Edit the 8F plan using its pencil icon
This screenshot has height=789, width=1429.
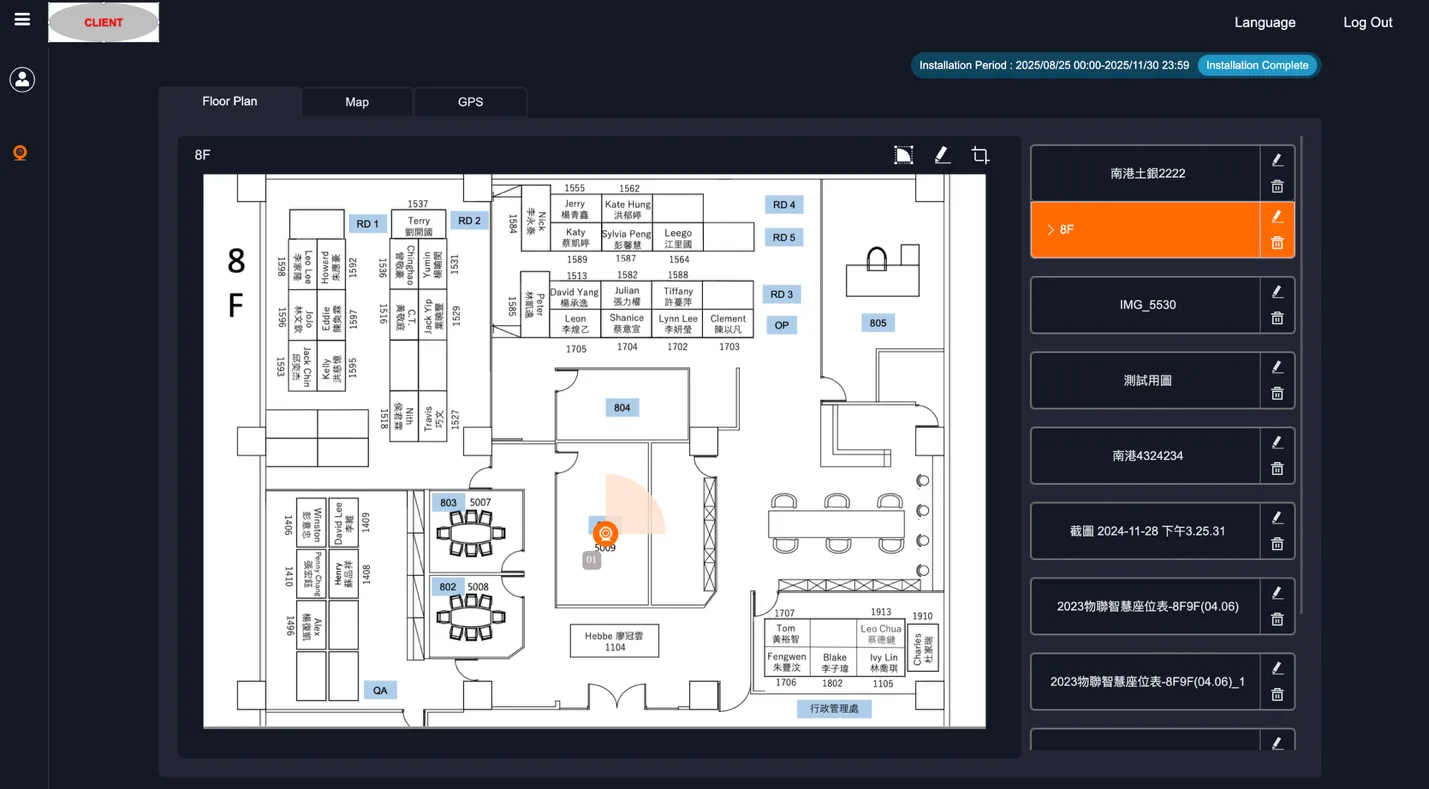1277,215
